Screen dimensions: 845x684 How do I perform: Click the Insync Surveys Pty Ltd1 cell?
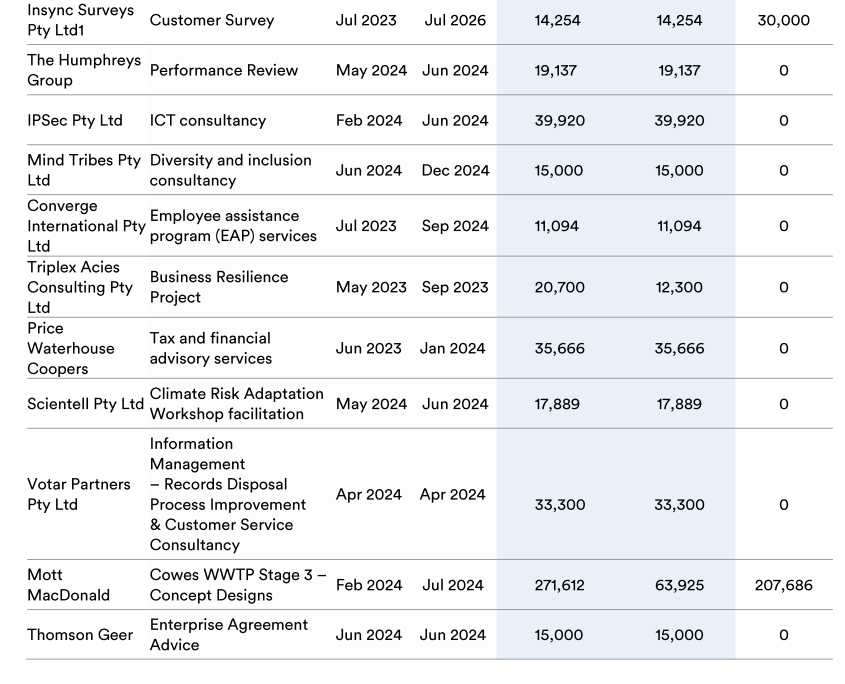pyautogui.click(x=80, y=20)
